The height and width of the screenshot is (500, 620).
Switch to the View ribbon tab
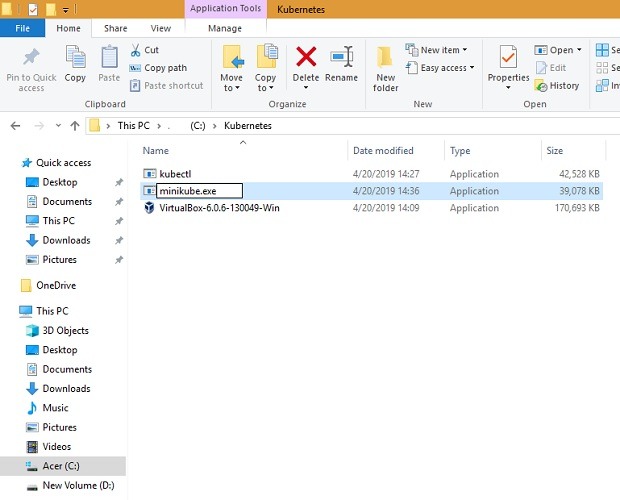pyautogui.click(x=161, y=28)
